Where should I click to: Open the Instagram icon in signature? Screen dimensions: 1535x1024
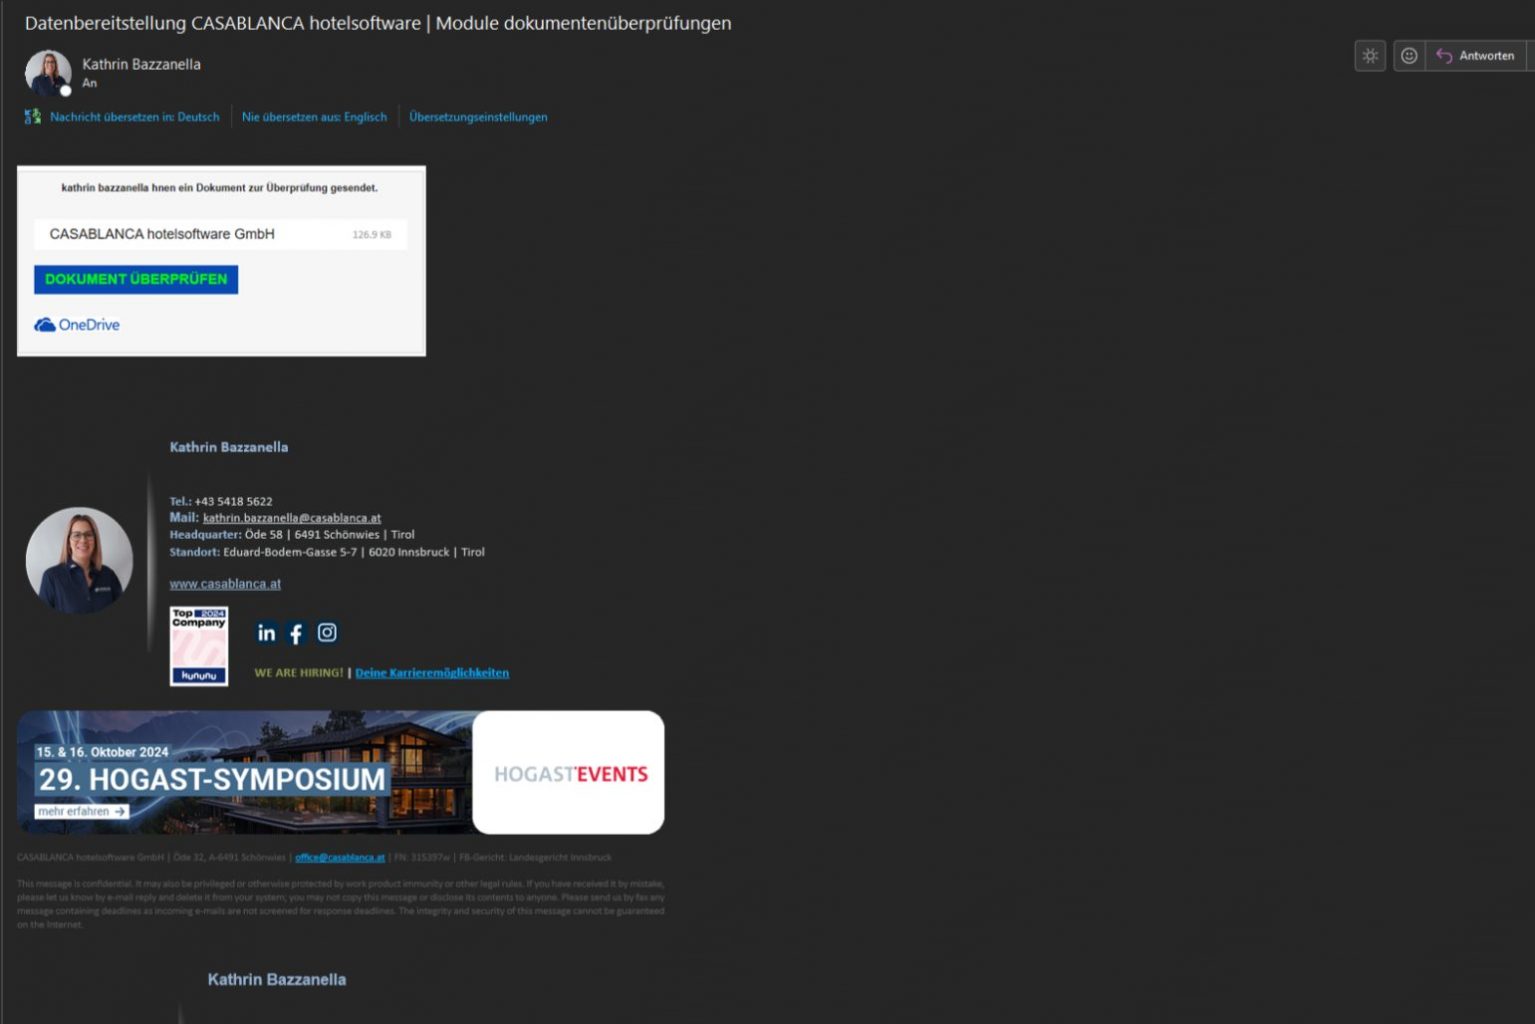(x=327, y=632)
